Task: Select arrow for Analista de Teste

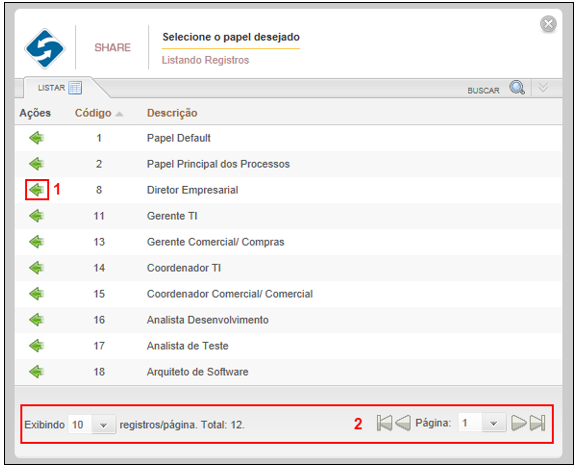Action: [37, 346]
